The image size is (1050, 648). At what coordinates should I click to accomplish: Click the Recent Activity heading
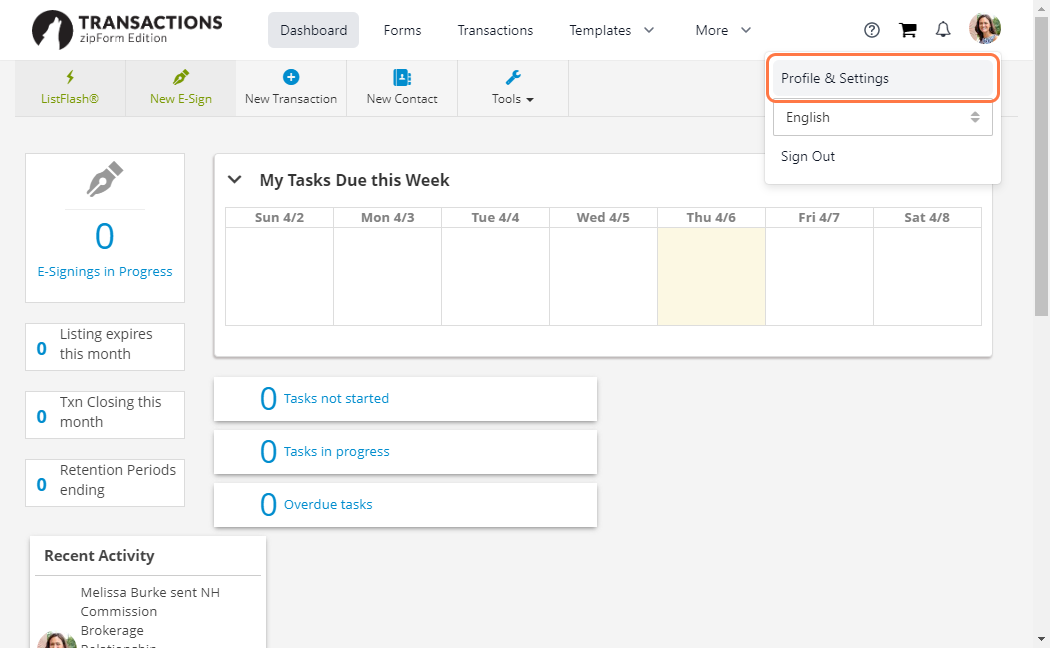pyautogui.click(x=99, y=556)
